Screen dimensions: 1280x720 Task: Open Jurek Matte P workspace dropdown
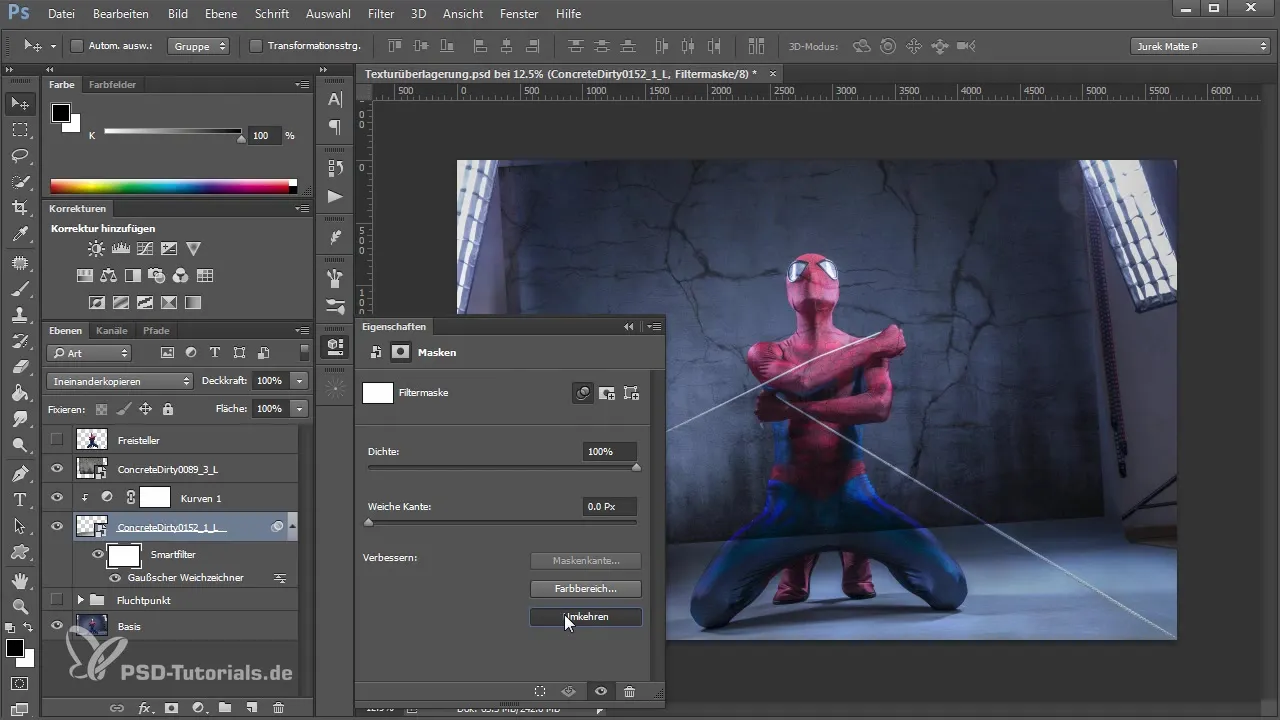pyautogui.click(x=1200, y=46)
